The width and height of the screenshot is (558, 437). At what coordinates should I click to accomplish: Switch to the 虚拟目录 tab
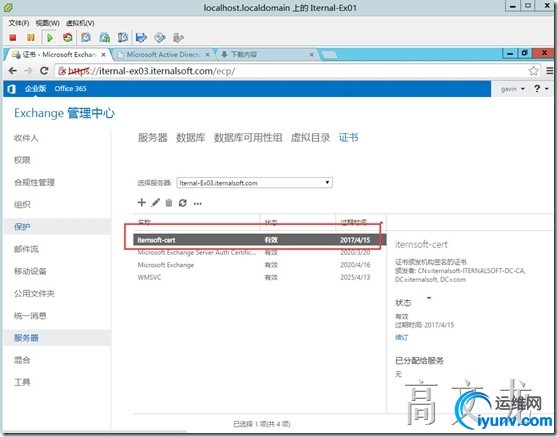(310, 138)
